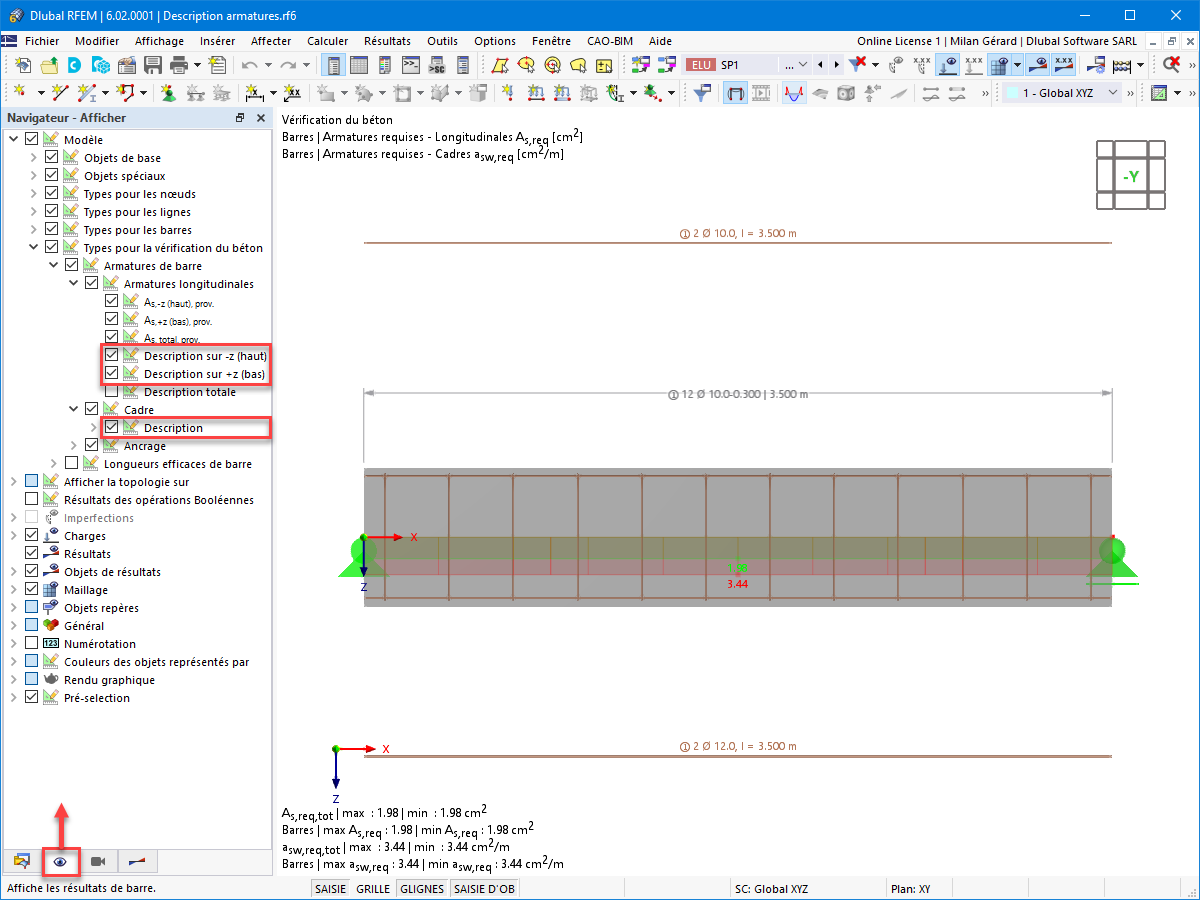Viewport: 1200px width, 900px height.
Task: Activate the undo icon
Action: (250, 63)
